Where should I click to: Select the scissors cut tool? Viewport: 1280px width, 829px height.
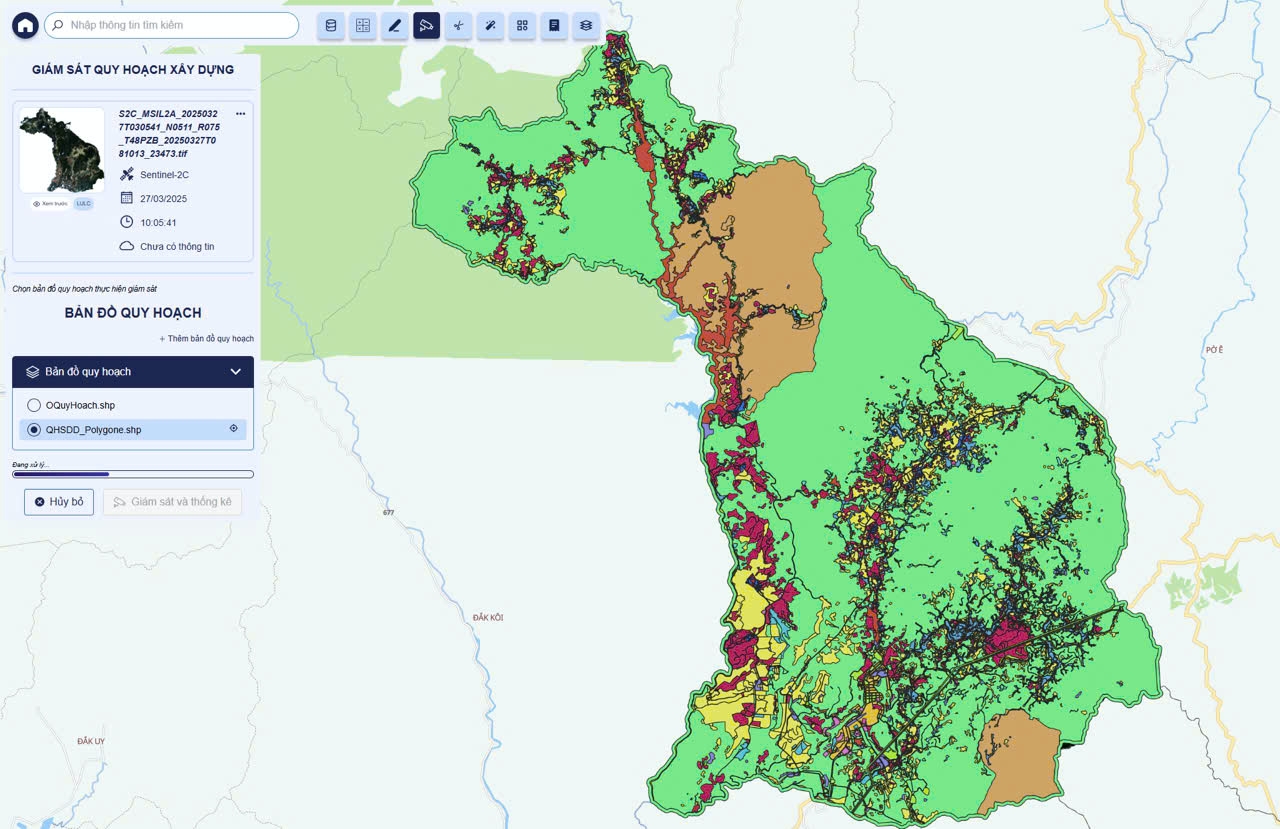(459, 26)
